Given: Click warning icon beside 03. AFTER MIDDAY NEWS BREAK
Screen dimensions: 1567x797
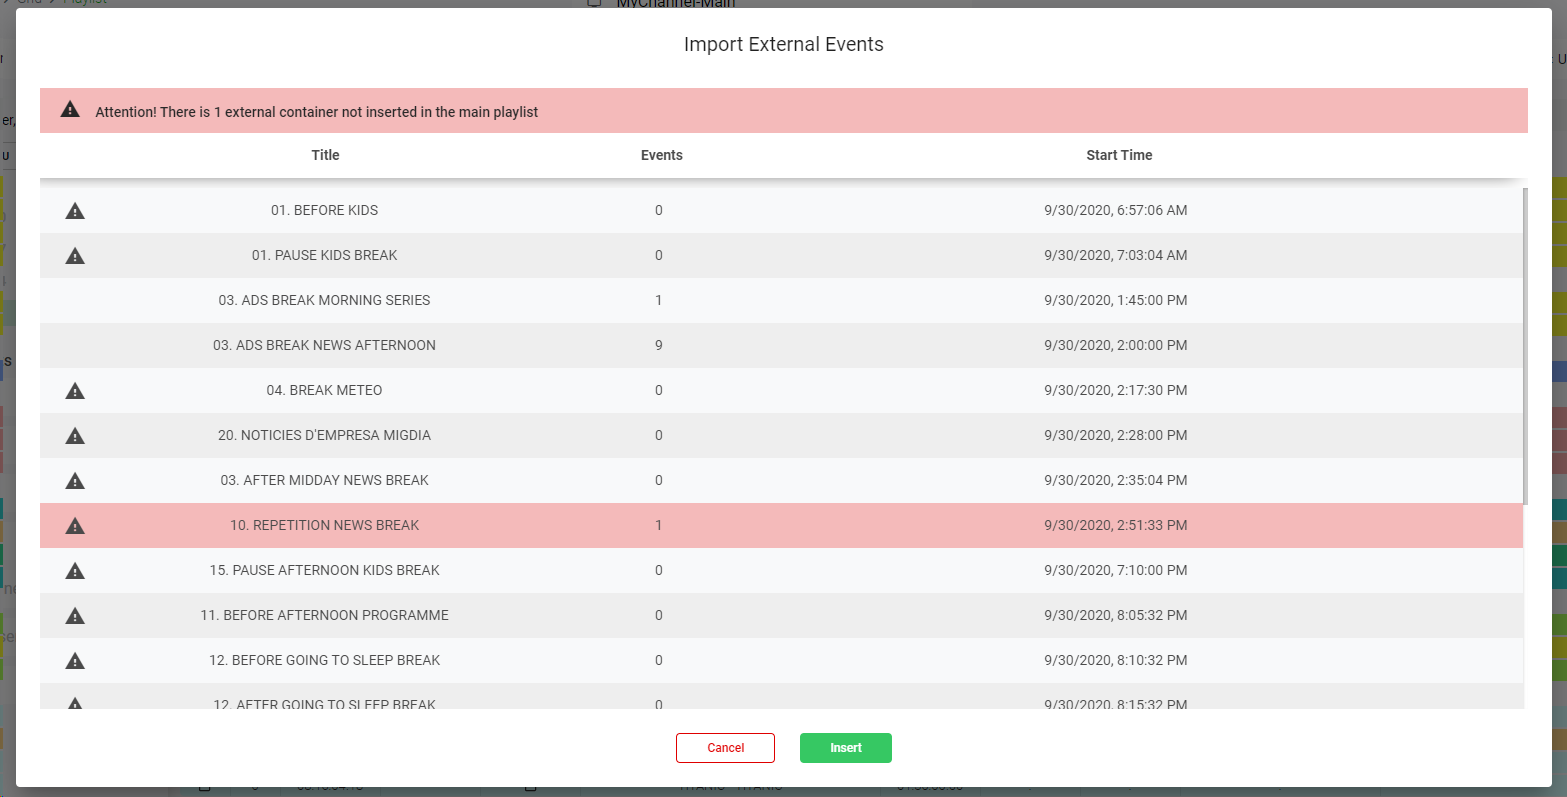Looking at the screenshot, I should coord(75,481).
